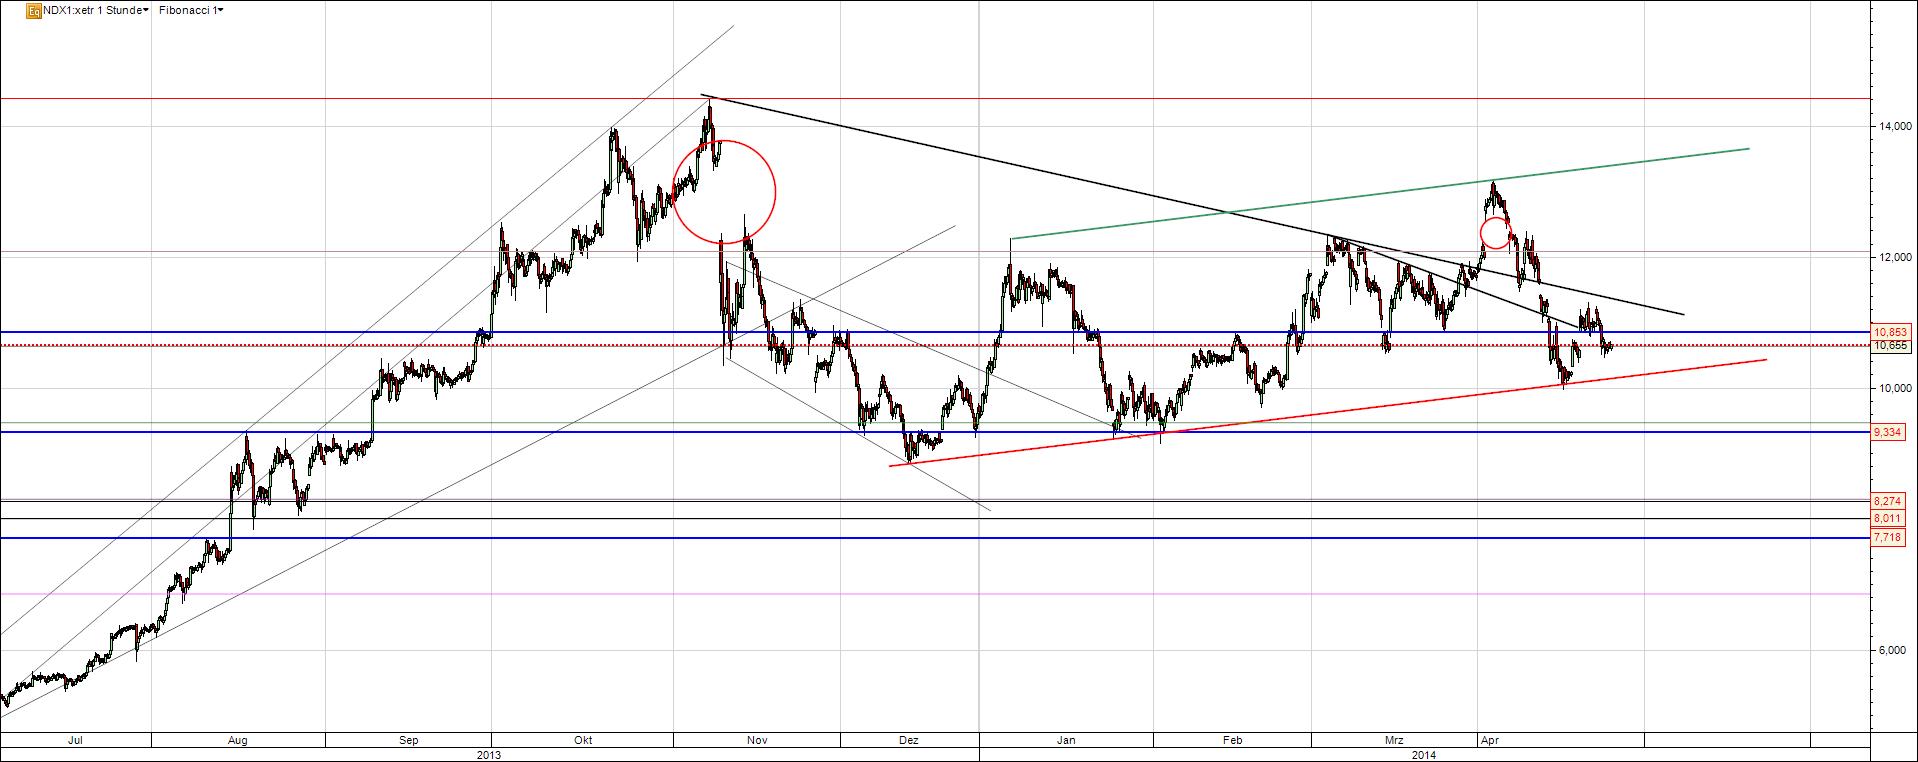This screenshot has height=762, width=1918.
Task: Click the 14,000 price axis label
Action: point(1894,127)
